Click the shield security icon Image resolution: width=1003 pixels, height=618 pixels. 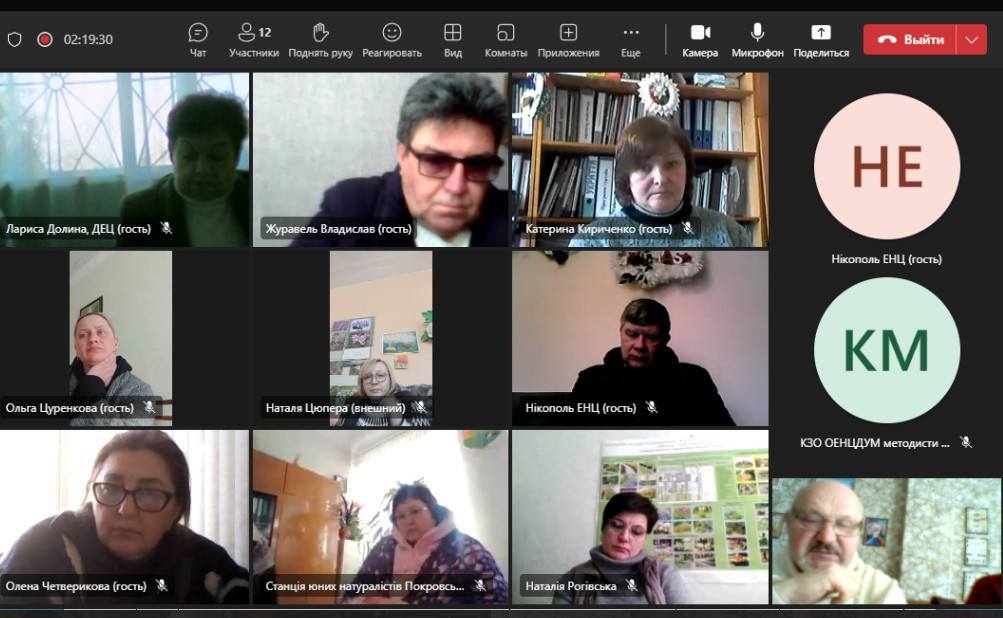pos(14,39)
